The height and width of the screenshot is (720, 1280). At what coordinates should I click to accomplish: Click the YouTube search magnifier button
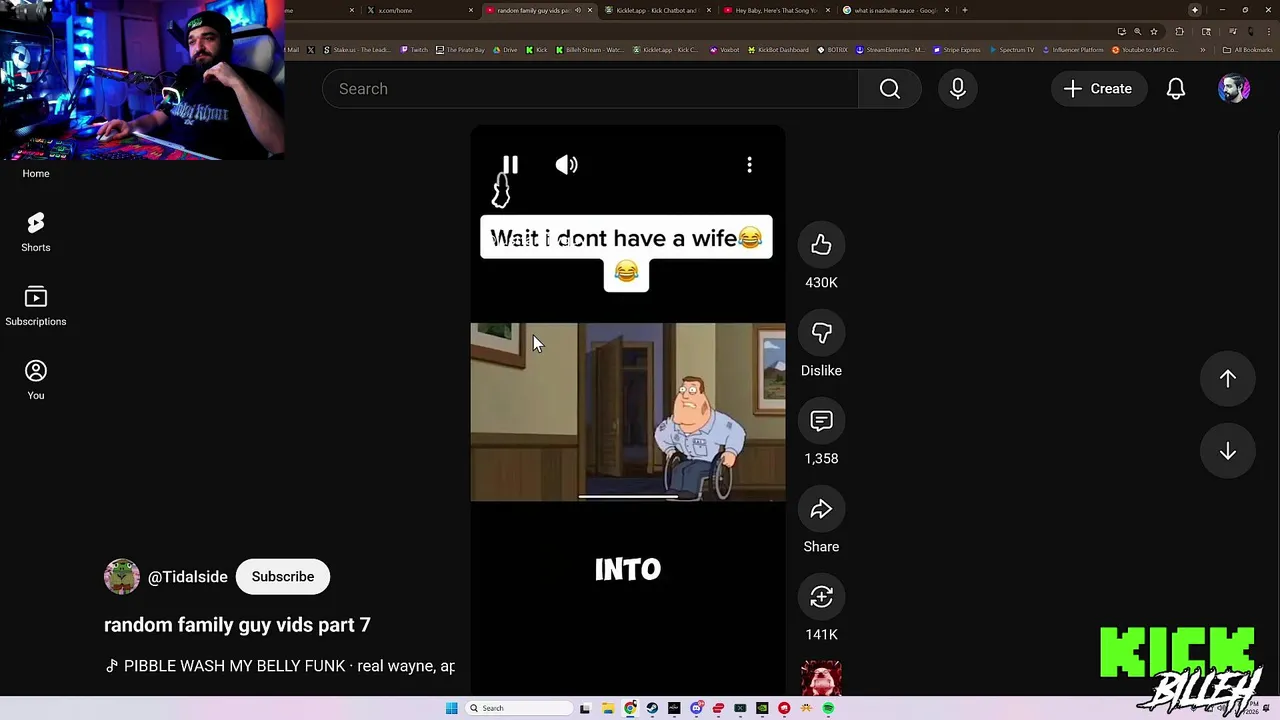coord(890,89)
